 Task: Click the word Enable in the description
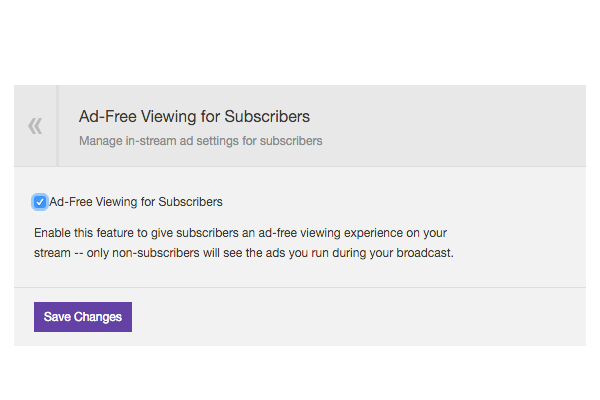54,232
